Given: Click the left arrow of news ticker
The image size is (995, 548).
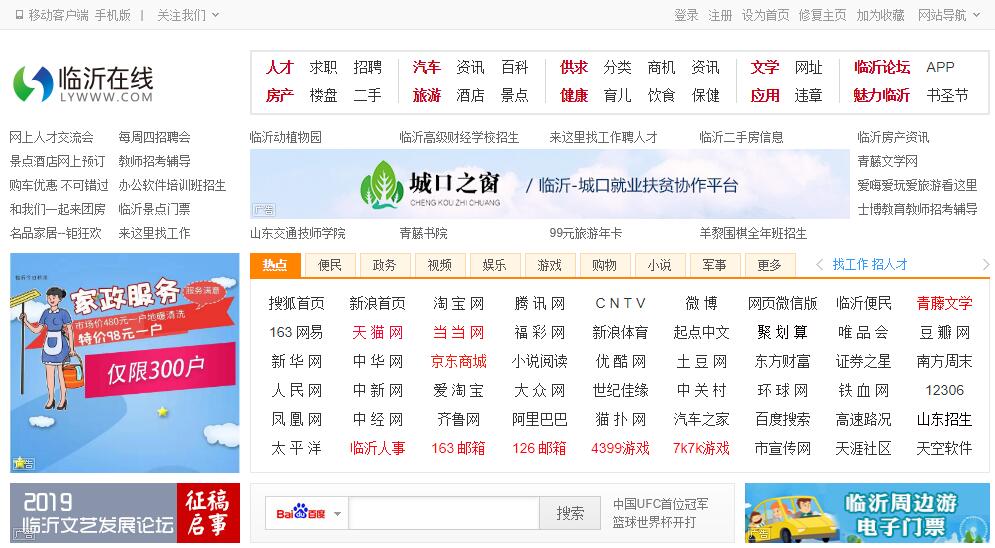Looking at the screenshot, I should coord(819,264).
